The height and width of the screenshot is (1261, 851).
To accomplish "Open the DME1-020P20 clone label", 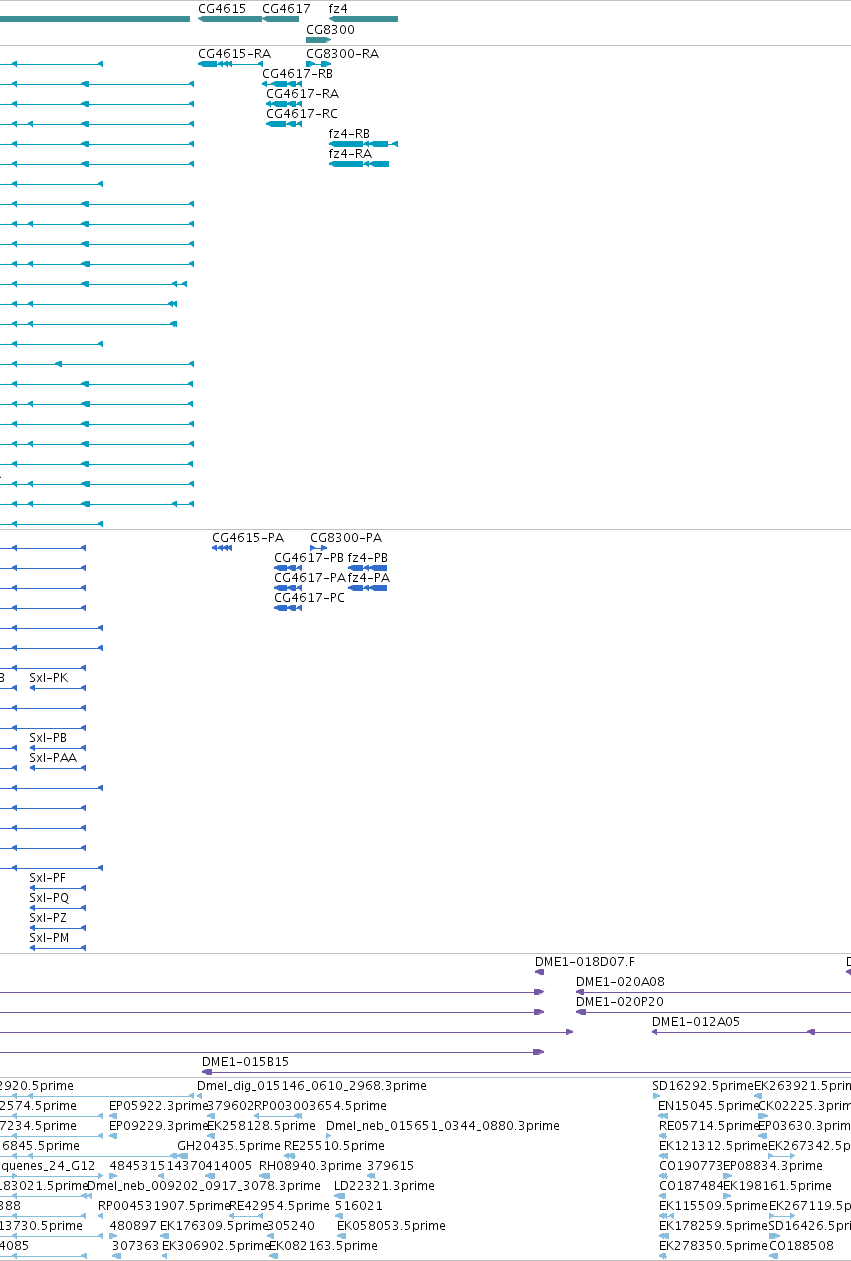I will pos(620,1002).
